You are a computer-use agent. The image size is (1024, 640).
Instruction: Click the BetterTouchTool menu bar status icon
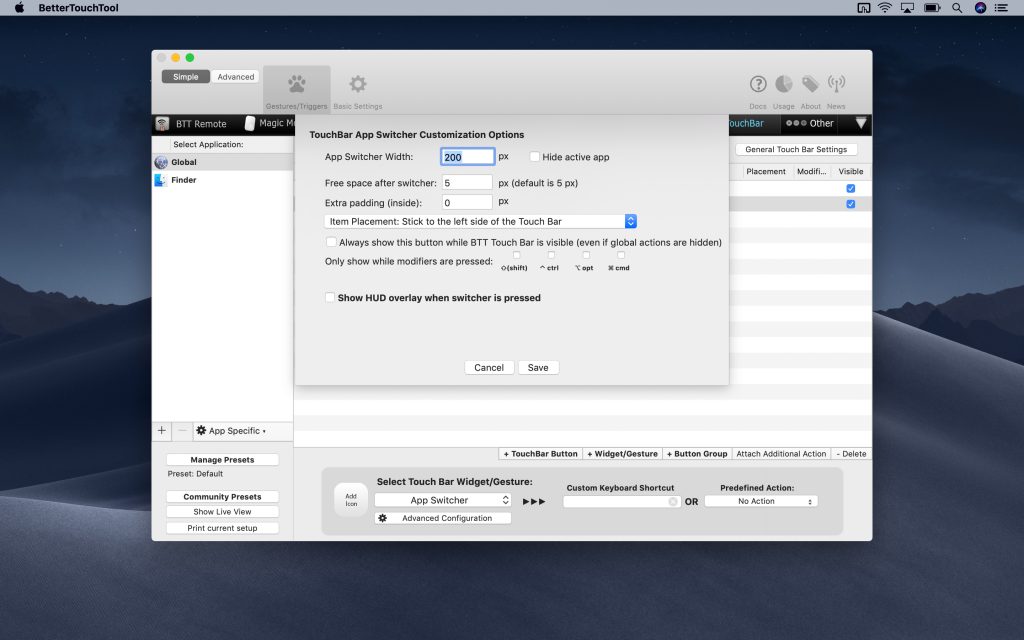[x=863, y=8]
